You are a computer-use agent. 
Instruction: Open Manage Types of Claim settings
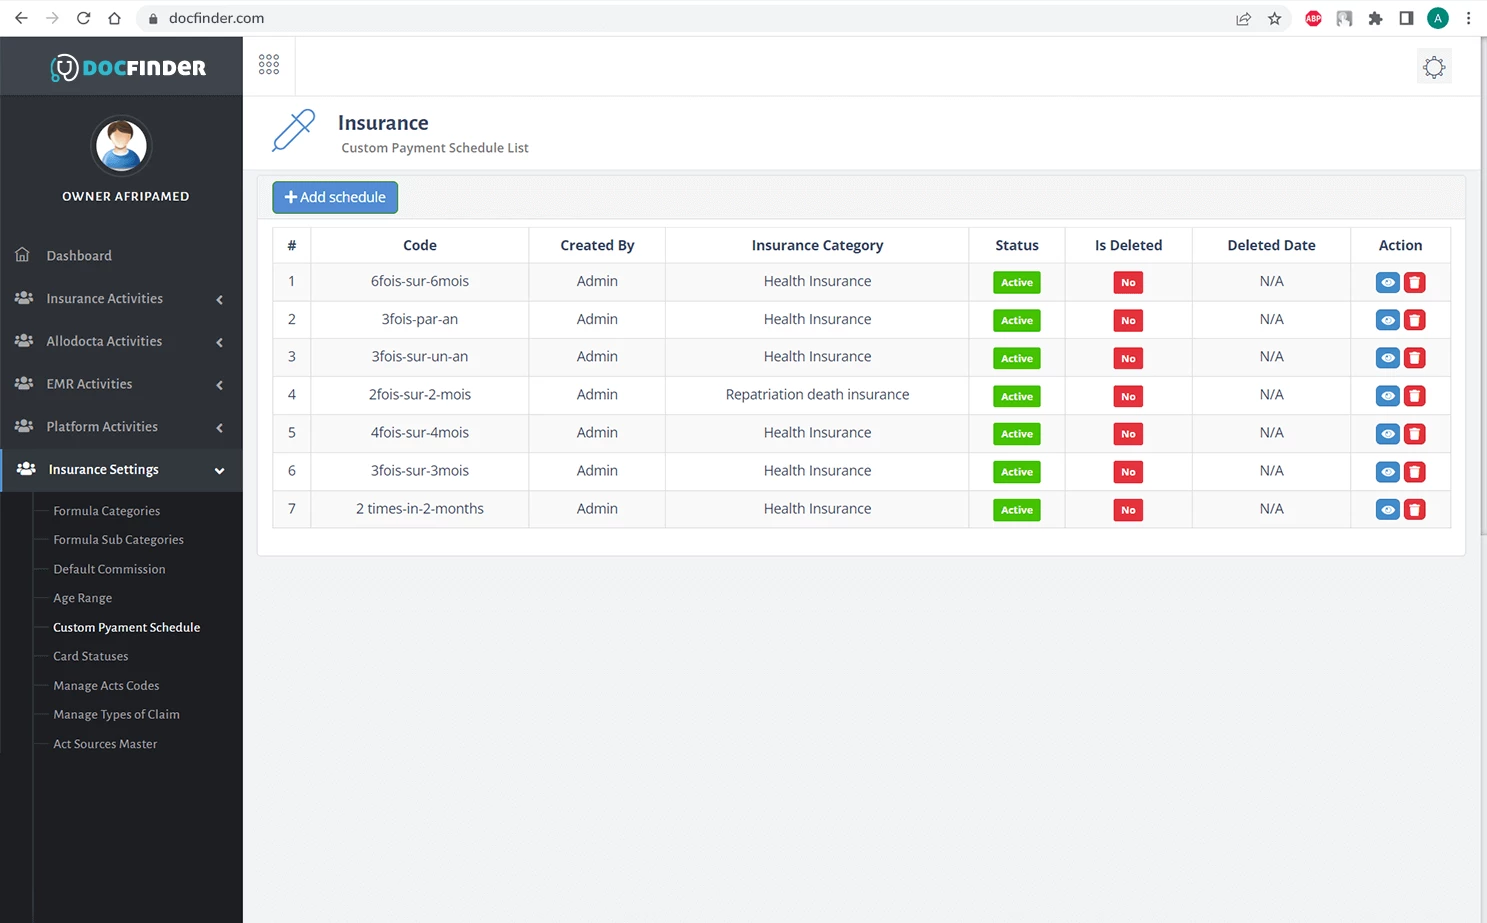coord(116,714)
